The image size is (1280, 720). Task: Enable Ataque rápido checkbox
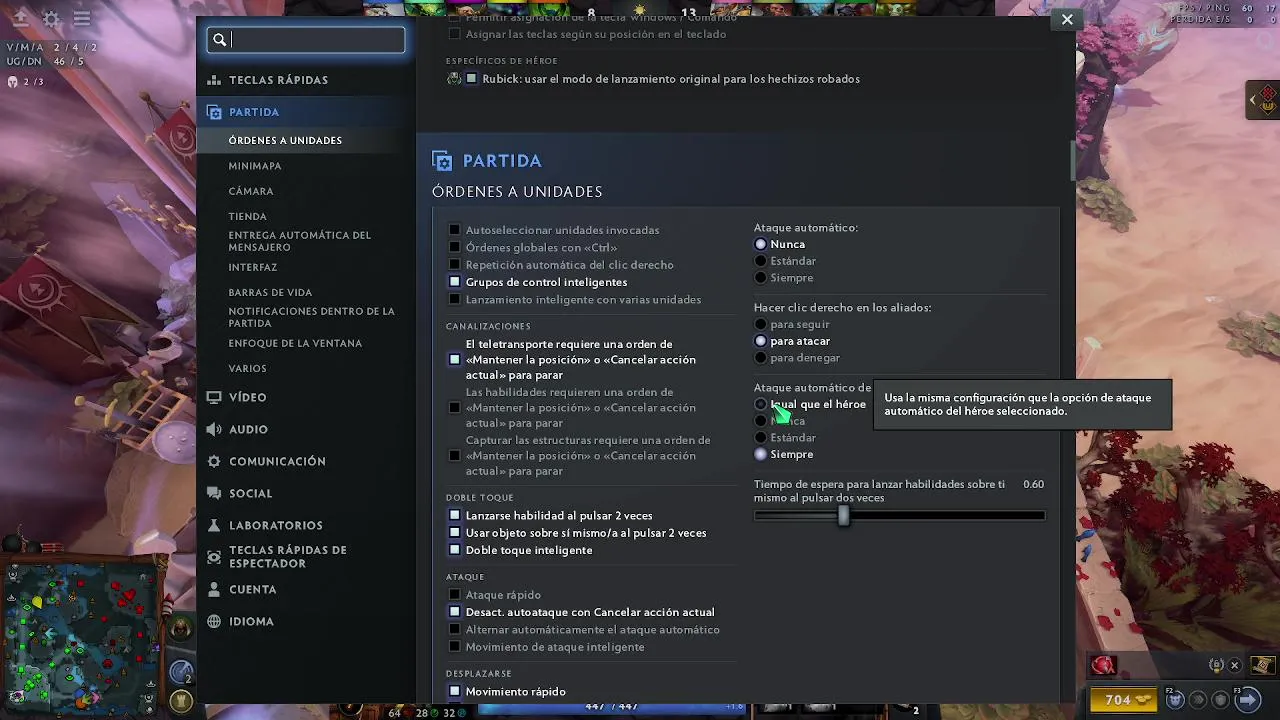point(454,595)
